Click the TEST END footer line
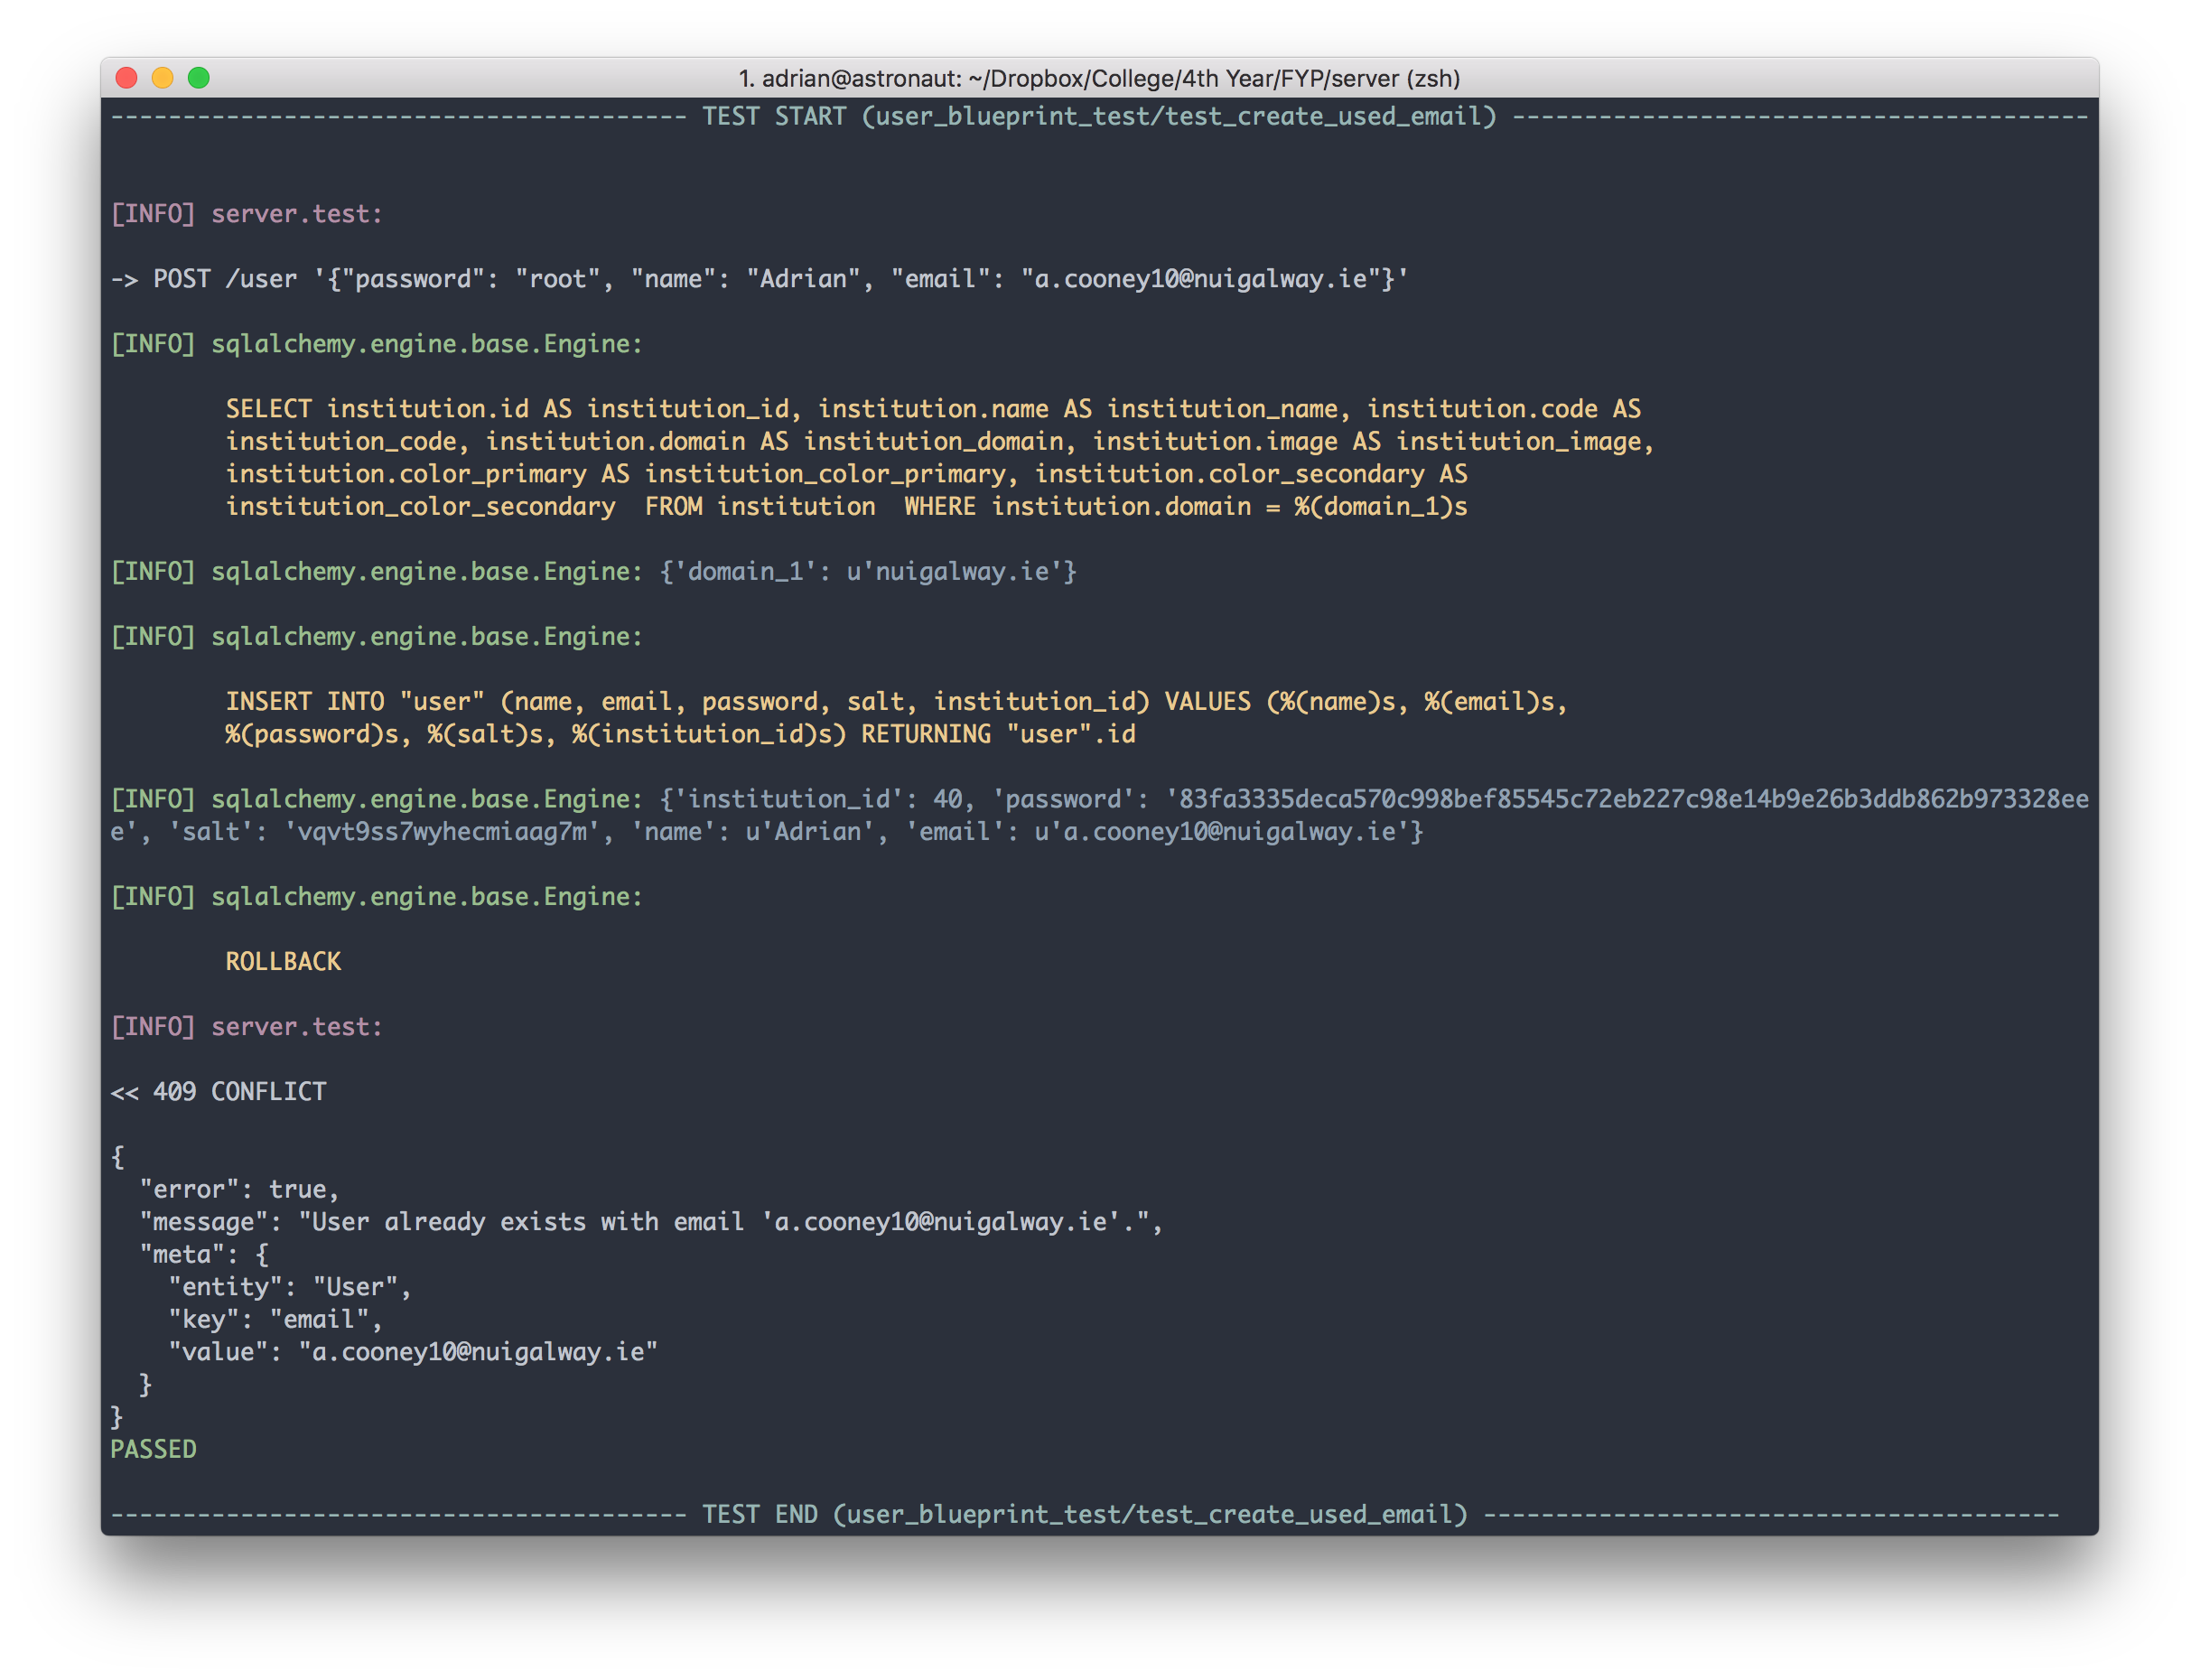This screenshot has height=1680, width=2200. 1084,1515
